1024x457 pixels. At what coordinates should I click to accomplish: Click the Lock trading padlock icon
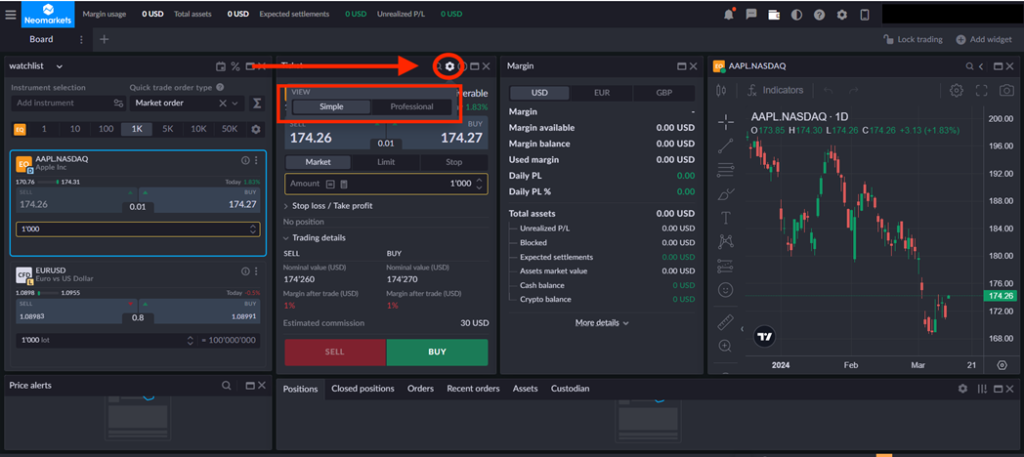coord(889,39)
